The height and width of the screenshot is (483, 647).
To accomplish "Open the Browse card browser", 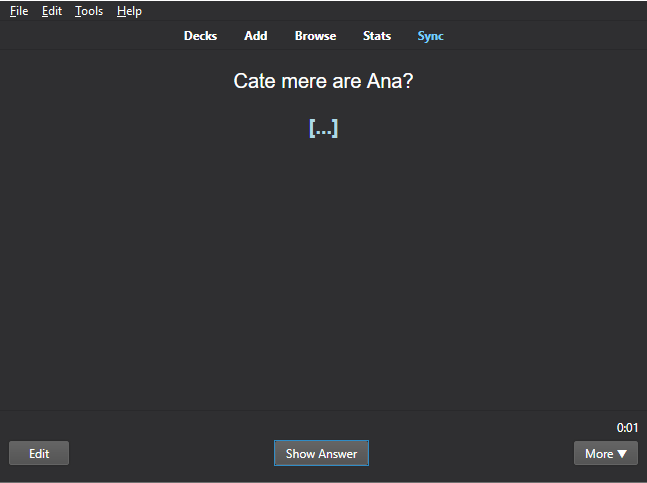I will (x=315, y=36).
